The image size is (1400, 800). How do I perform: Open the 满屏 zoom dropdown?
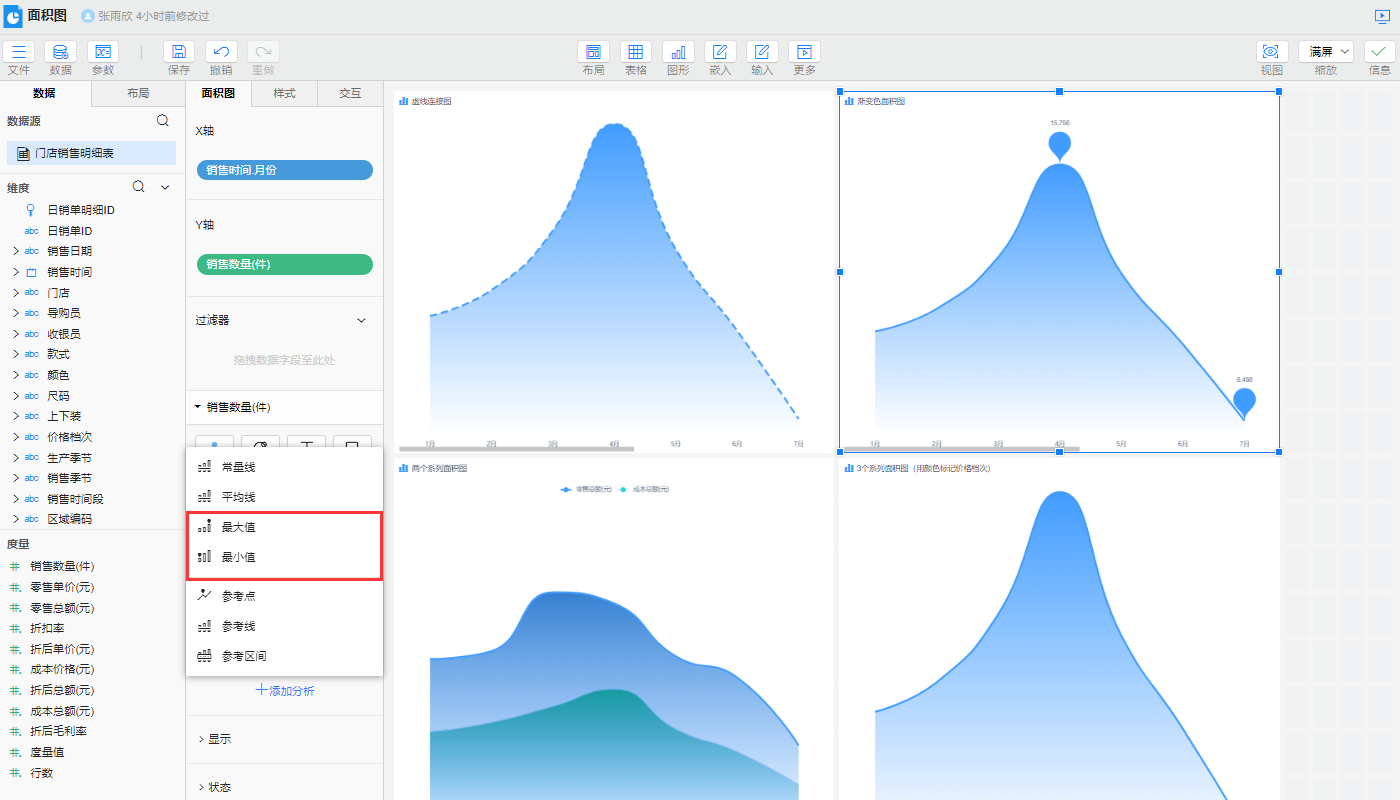(1326, 51)
